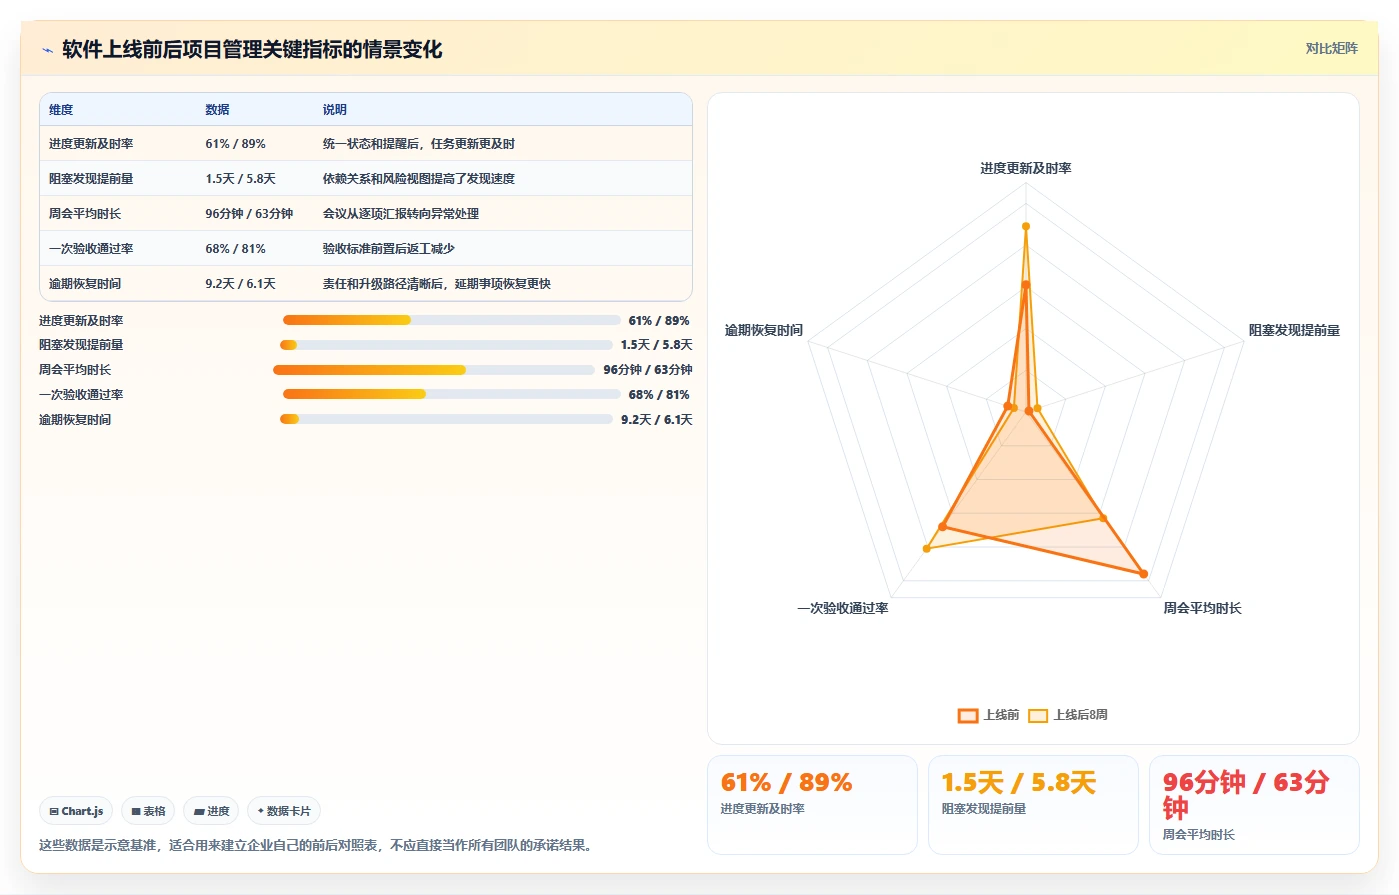Viewport: 1399px width, 895px height.
Task: Click the 1.5天 / 5.8天 data card
Action: (1033, 805)
